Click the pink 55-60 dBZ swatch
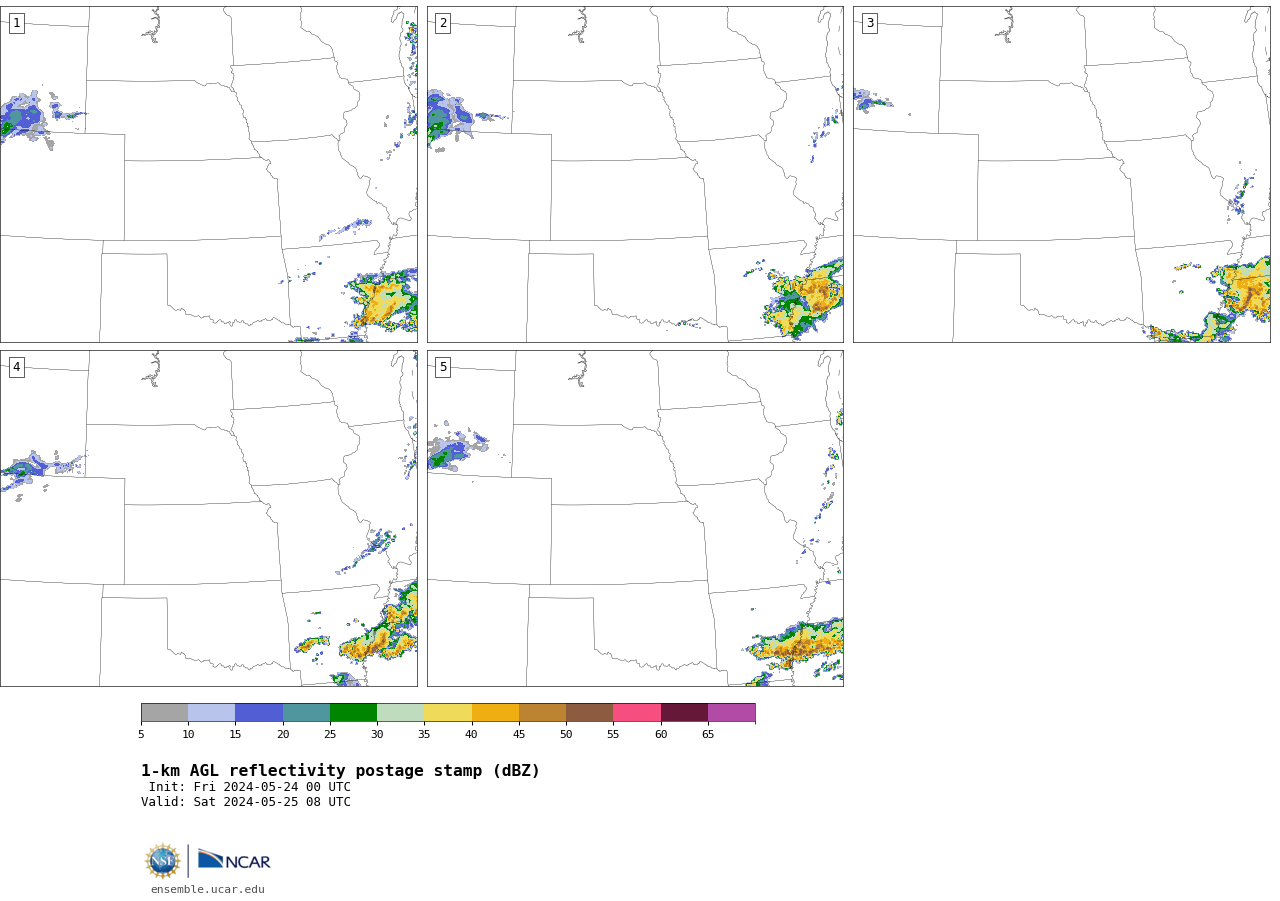 coord(637,713)
